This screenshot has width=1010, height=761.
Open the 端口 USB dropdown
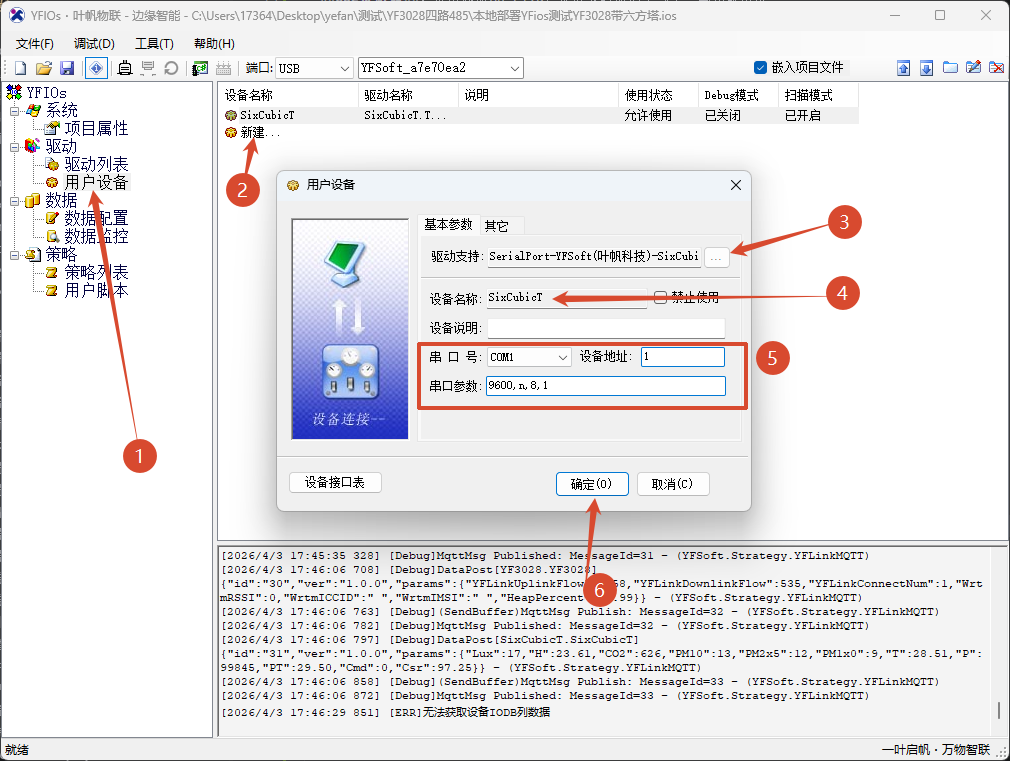pos(344,68)
